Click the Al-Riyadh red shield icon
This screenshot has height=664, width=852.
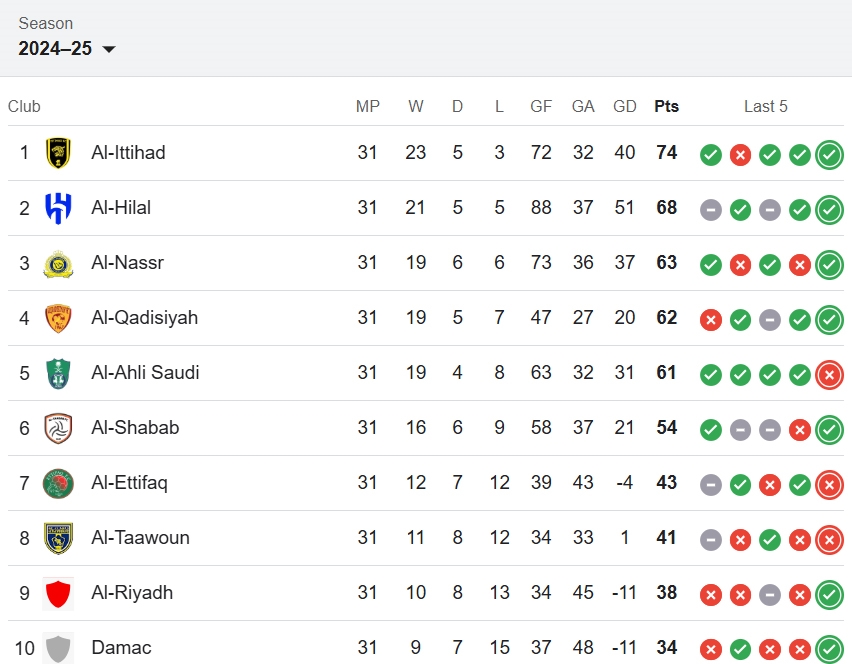58,593
